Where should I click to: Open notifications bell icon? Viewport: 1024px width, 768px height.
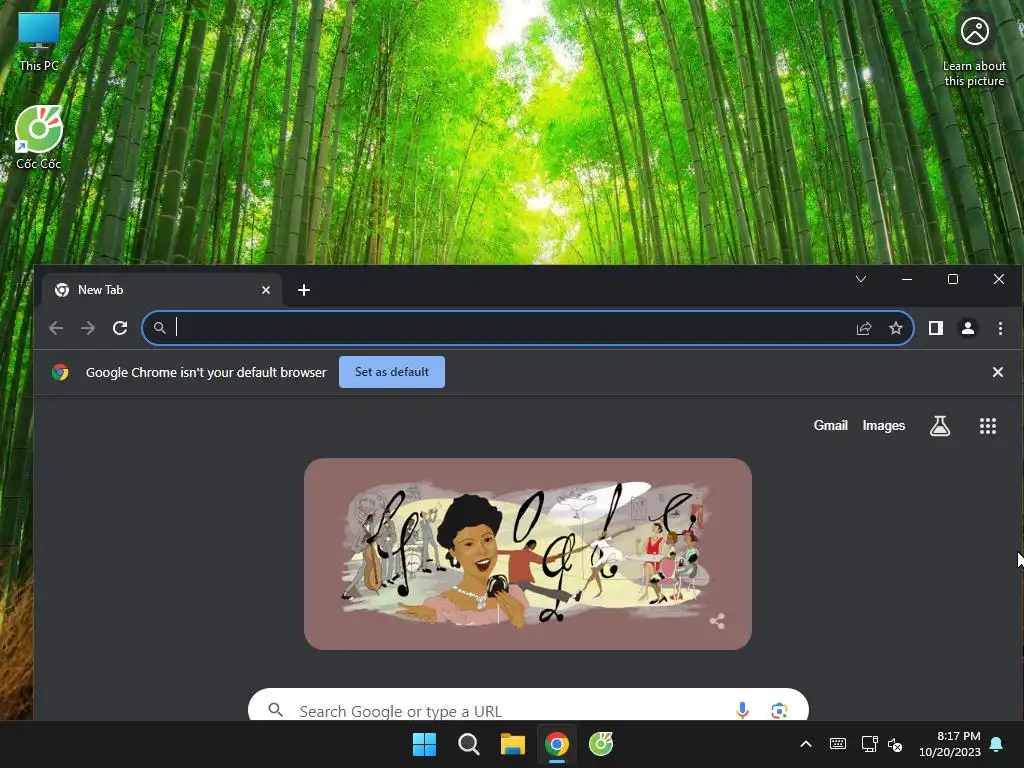coord(996,744)
